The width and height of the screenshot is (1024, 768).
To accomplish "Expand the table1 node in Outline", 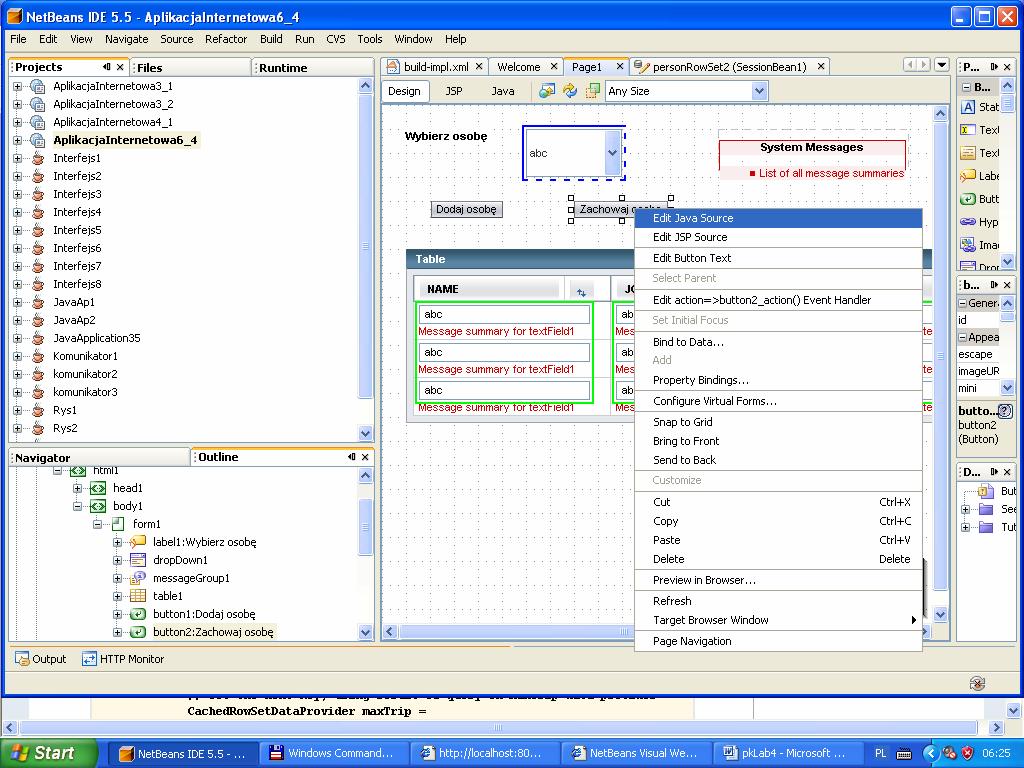I will [x=118, y=596].
